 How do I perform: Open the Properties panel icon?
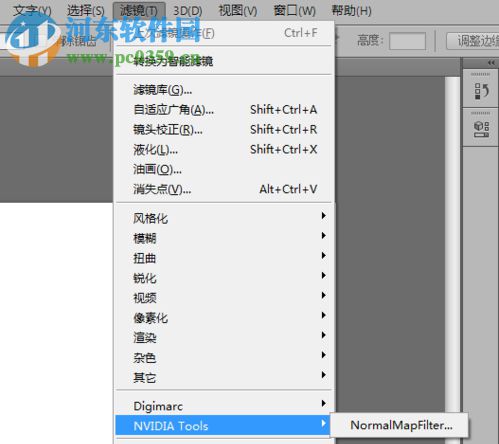click(x=481, y=129)
